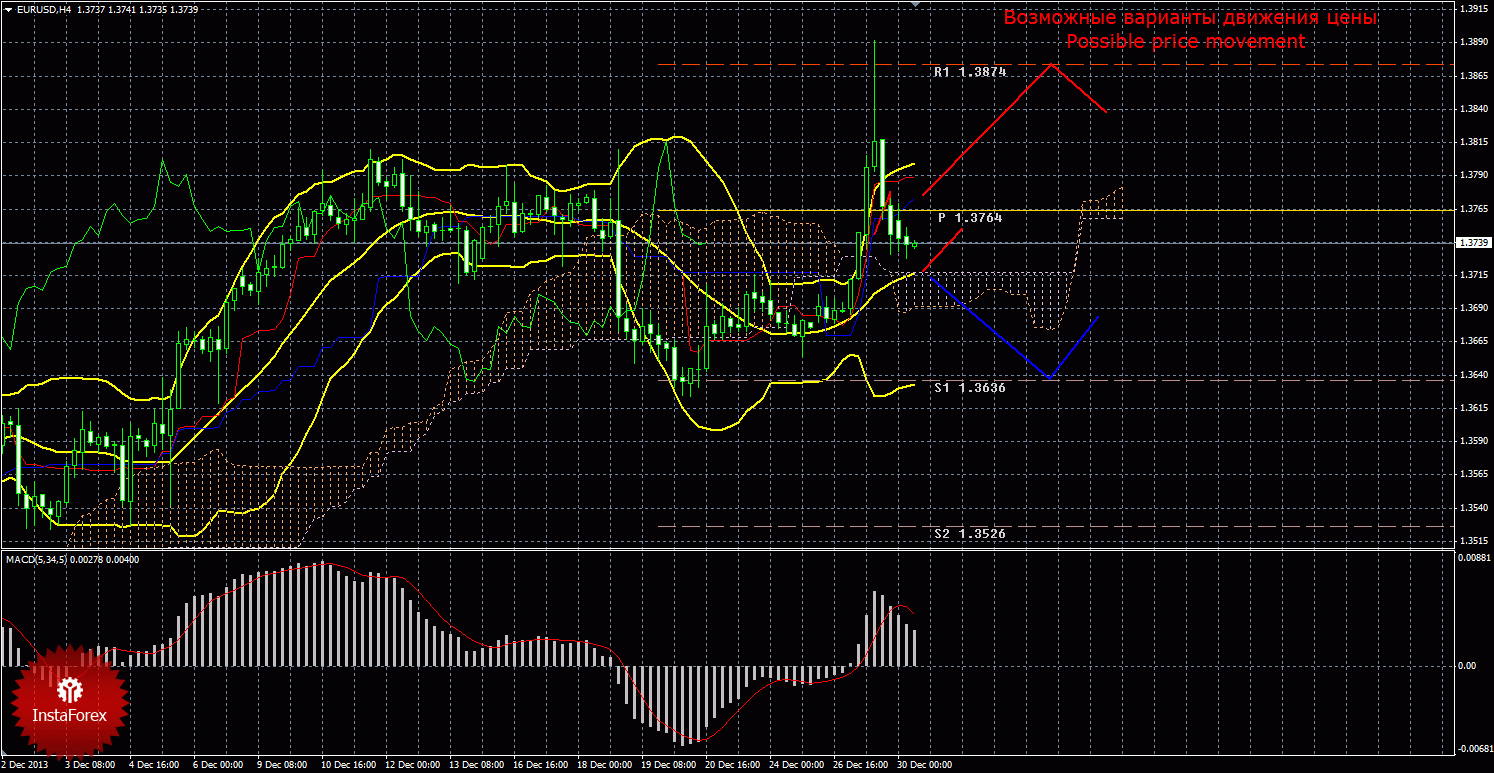Click the S1 1.3636 support label
This screenshot has width=1494, height=773.
tap(970, 387)
